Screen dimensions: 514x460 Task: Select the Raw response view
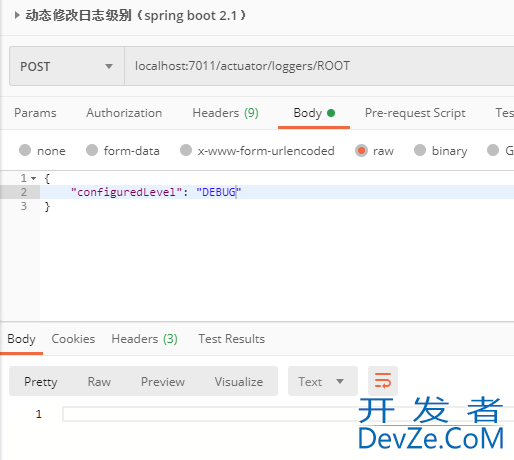coord(99,382)
